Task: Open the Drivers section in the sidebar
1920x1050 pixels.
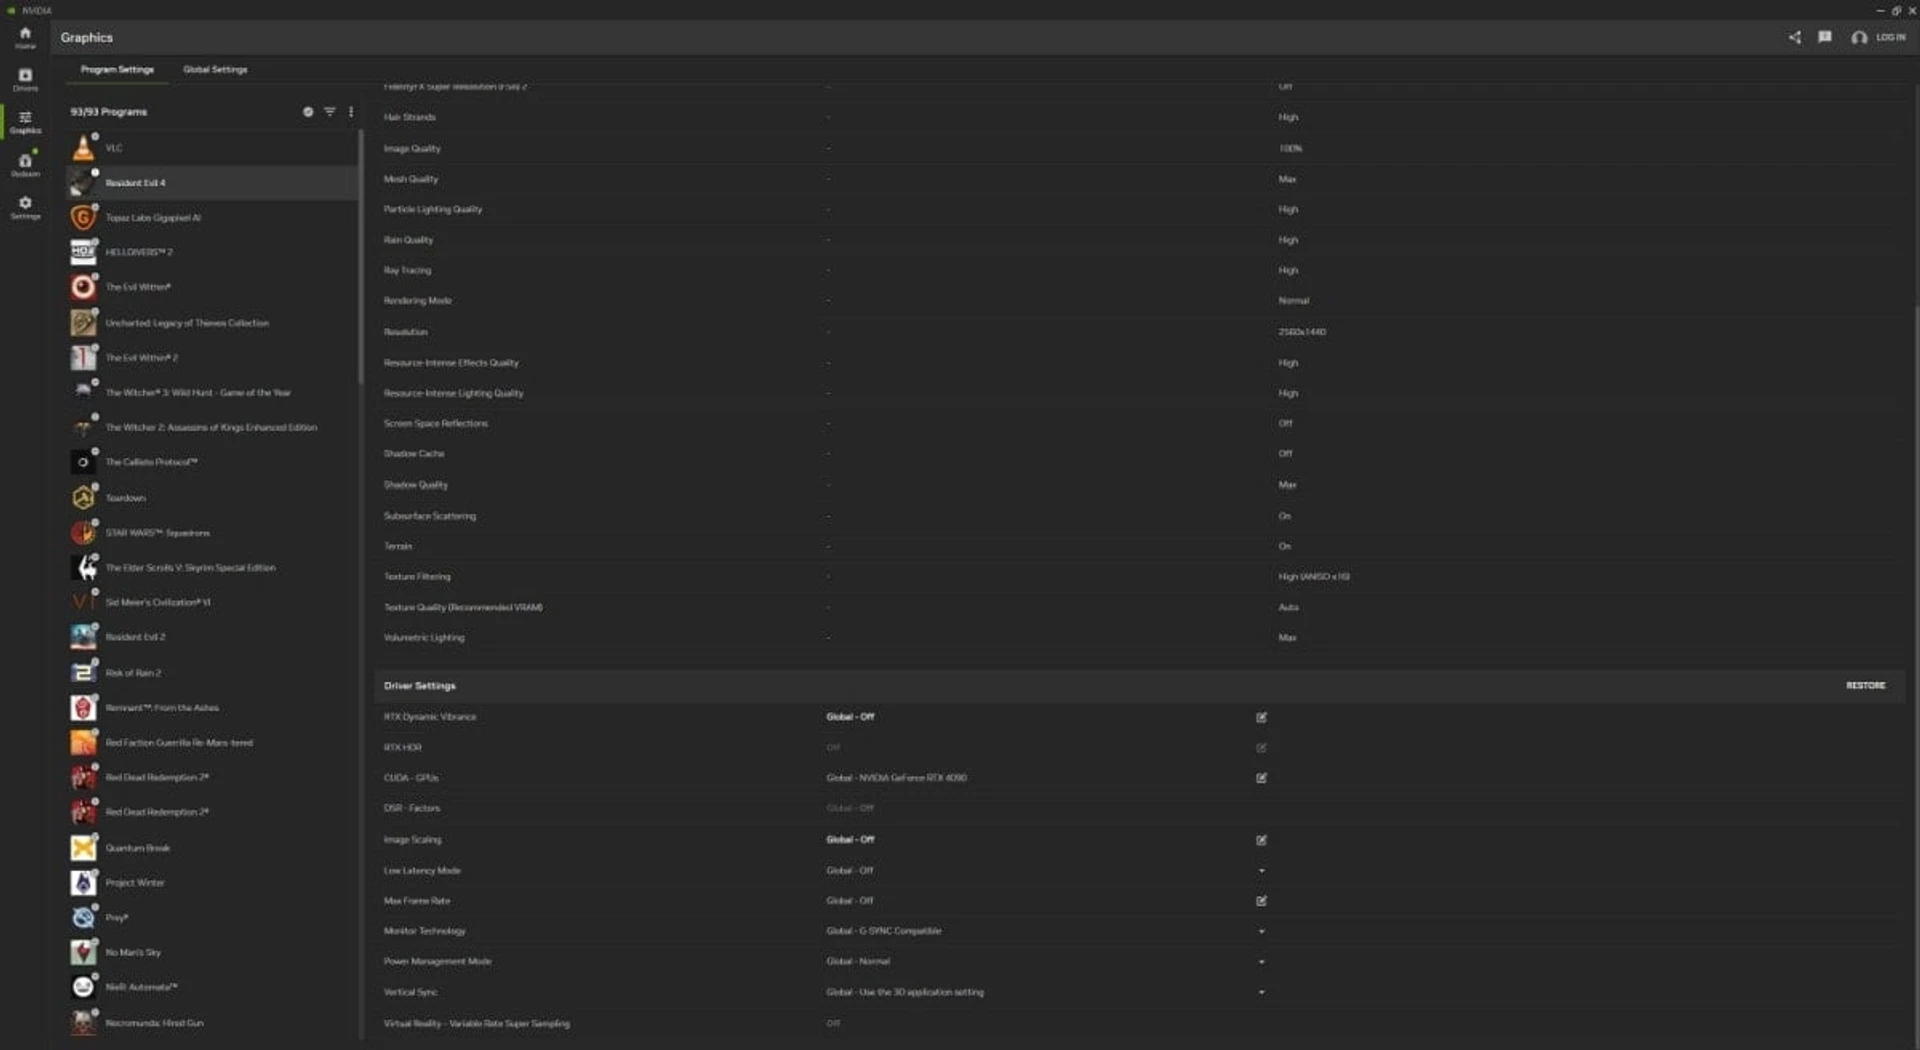Action: [x=25, y=79]
